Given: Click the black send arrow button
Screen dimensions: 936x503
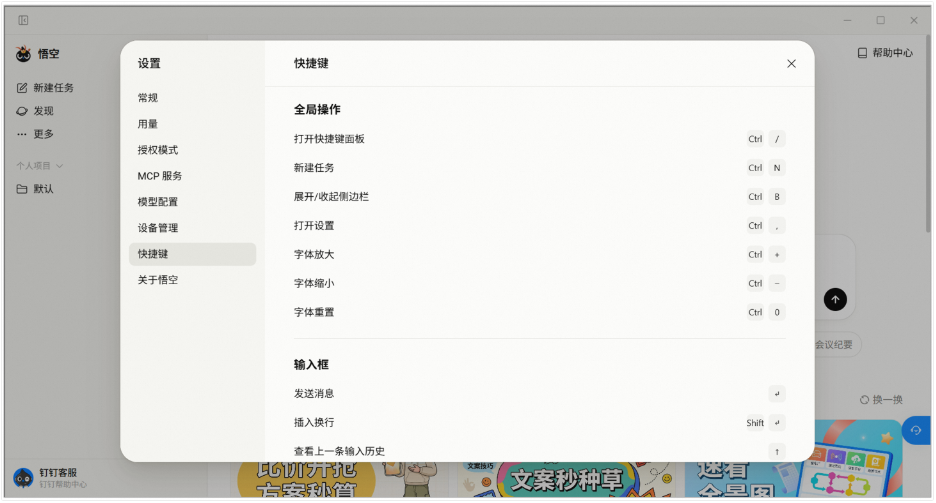Looking at the screenshot, I should [x=835, y=300].
